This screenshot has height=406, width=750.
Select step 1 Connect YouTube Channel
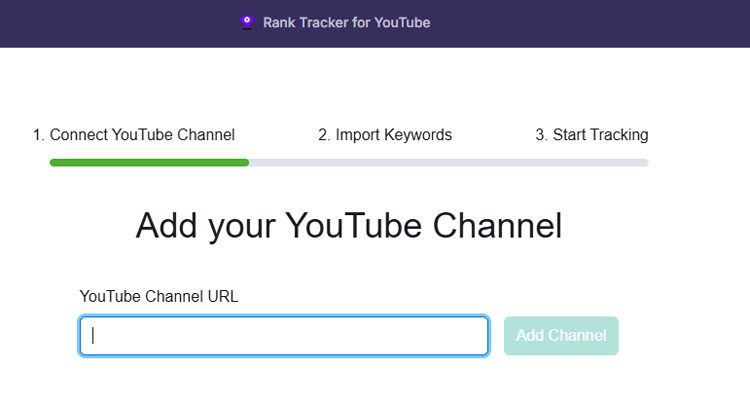tap(134, 135)
